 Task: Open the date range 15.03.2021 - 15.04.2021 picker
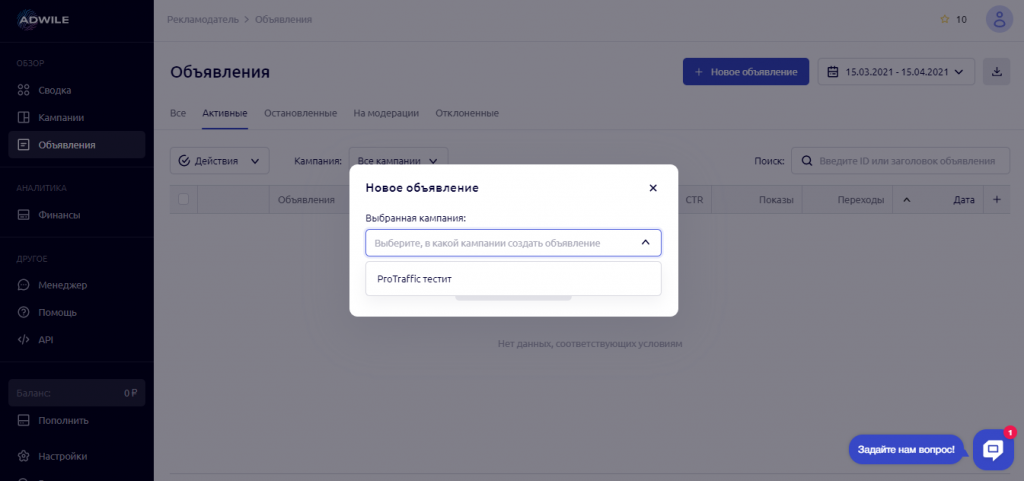coord(896,71)
